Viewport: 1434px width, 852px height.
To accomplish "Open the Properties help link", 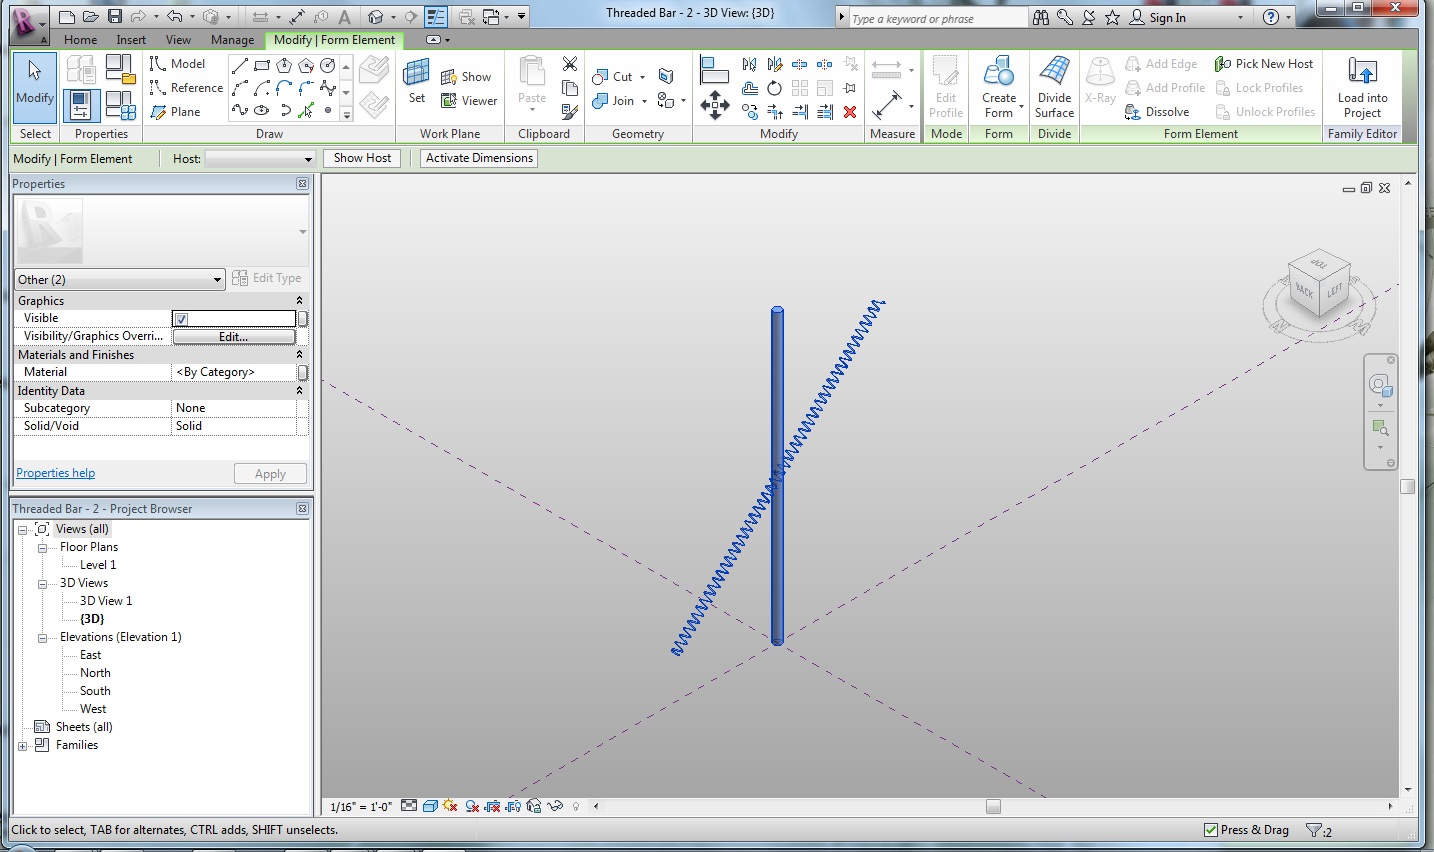I will (56, 473).
